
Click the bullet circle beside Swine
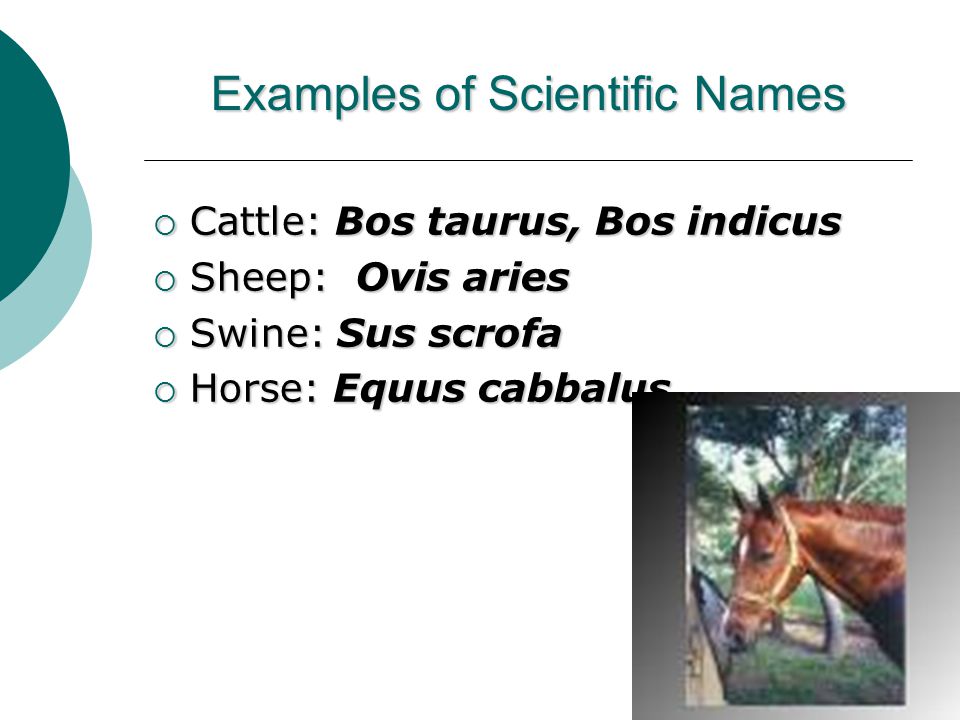pyautogui.click(x=165, y=337)
